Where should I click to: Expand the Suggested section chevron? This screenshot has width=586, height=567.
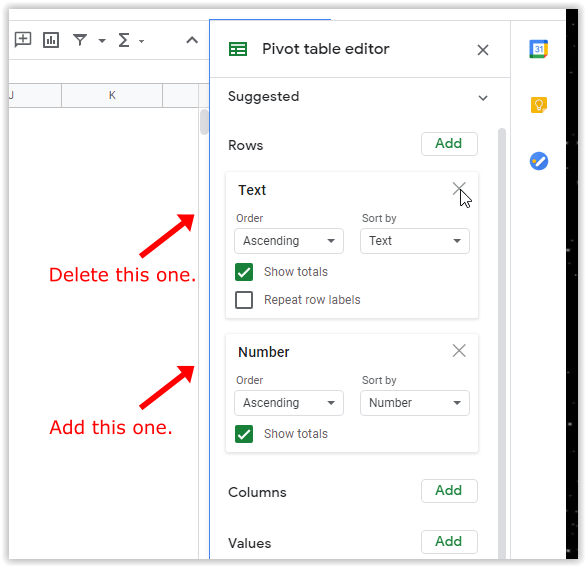tap(483, 98)
